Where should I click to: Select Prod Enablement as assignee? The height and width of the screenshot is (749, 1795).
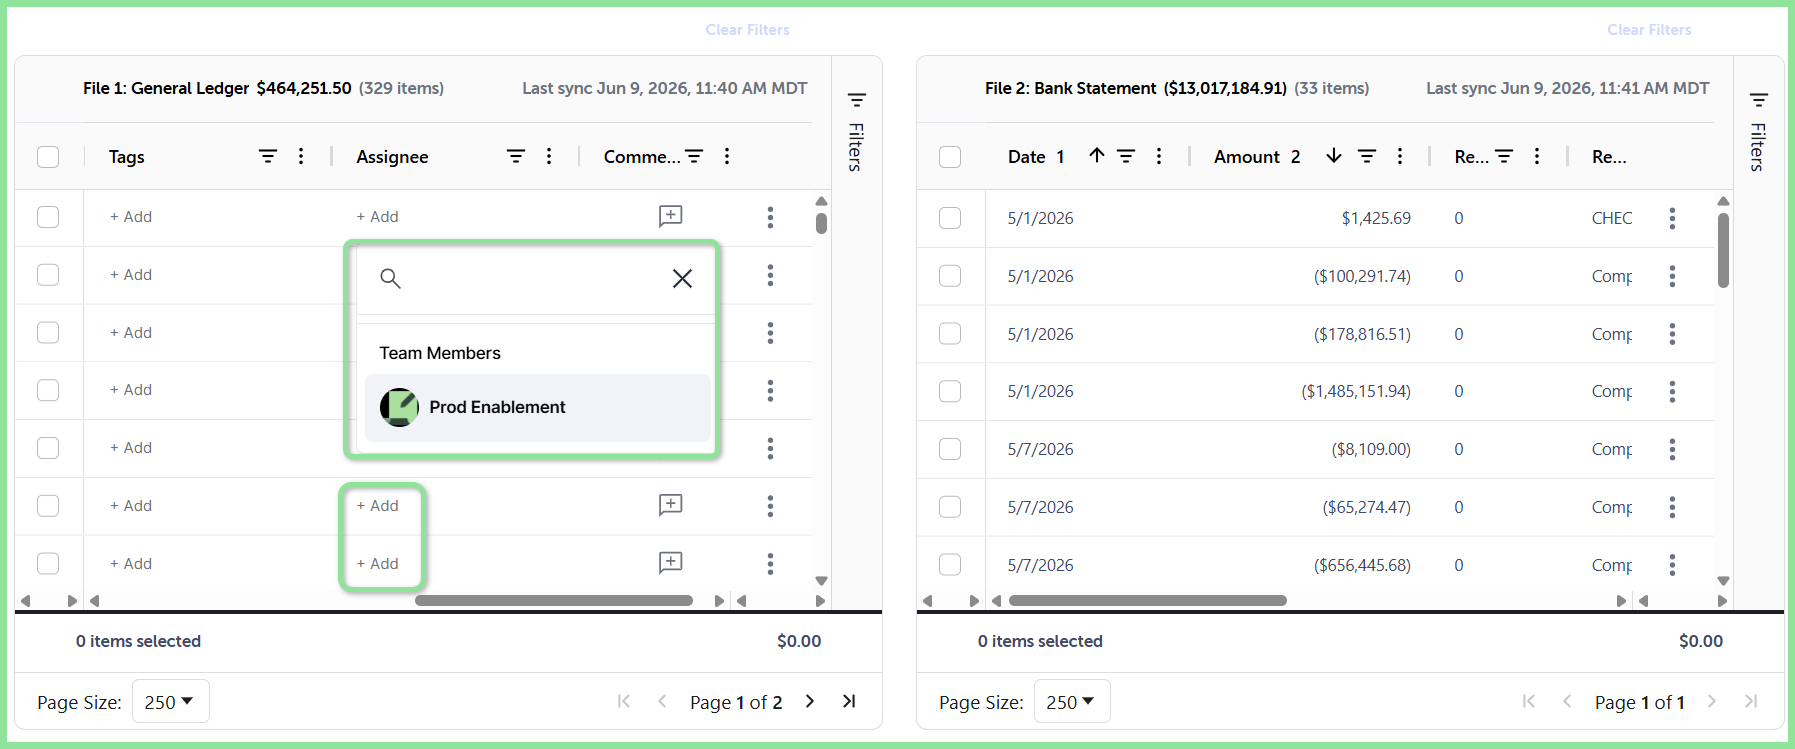537,407
